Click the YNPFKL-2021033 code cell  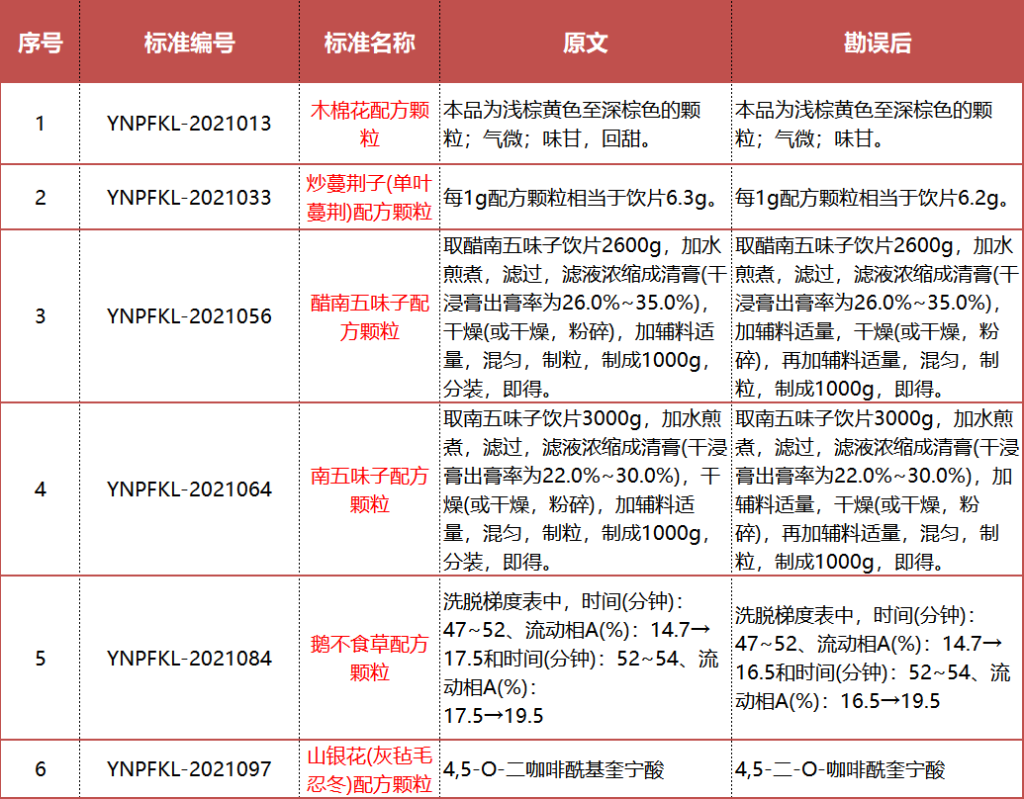coord(189,197)
